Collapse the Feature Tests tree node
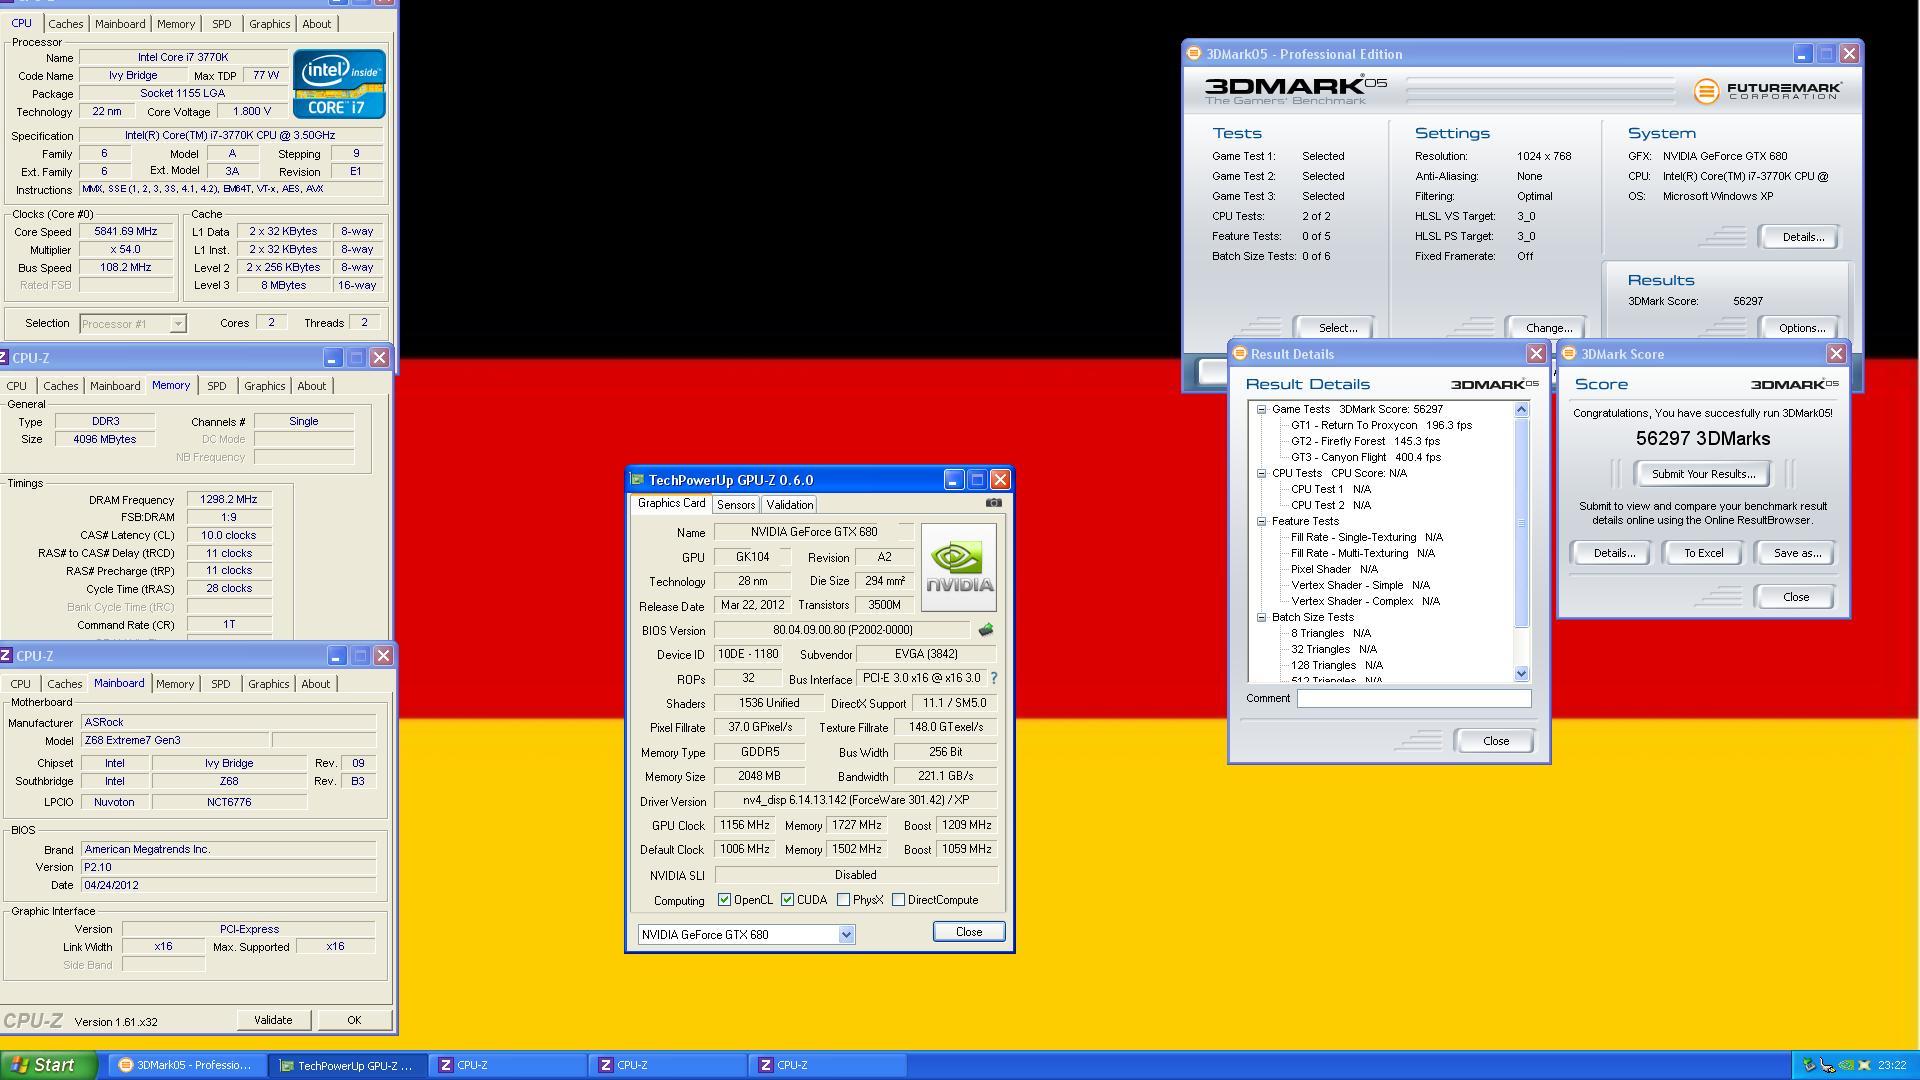Viewport: 1920px width, 1080px height. (1262, 521)
